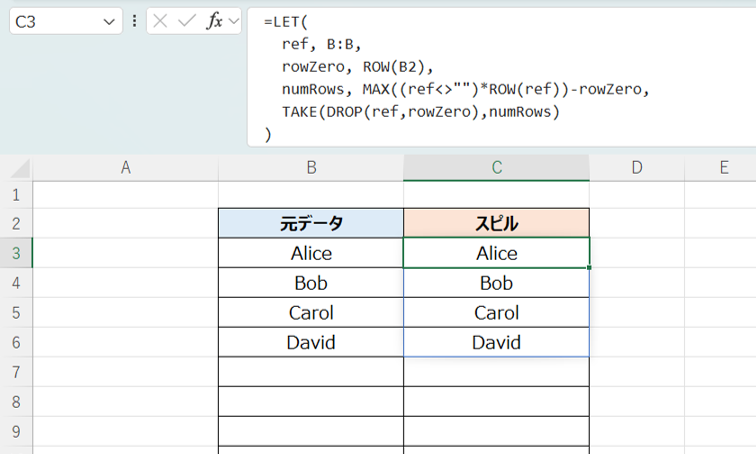Select row 4 header
This screenshot has width=756, height=454.
16,283
